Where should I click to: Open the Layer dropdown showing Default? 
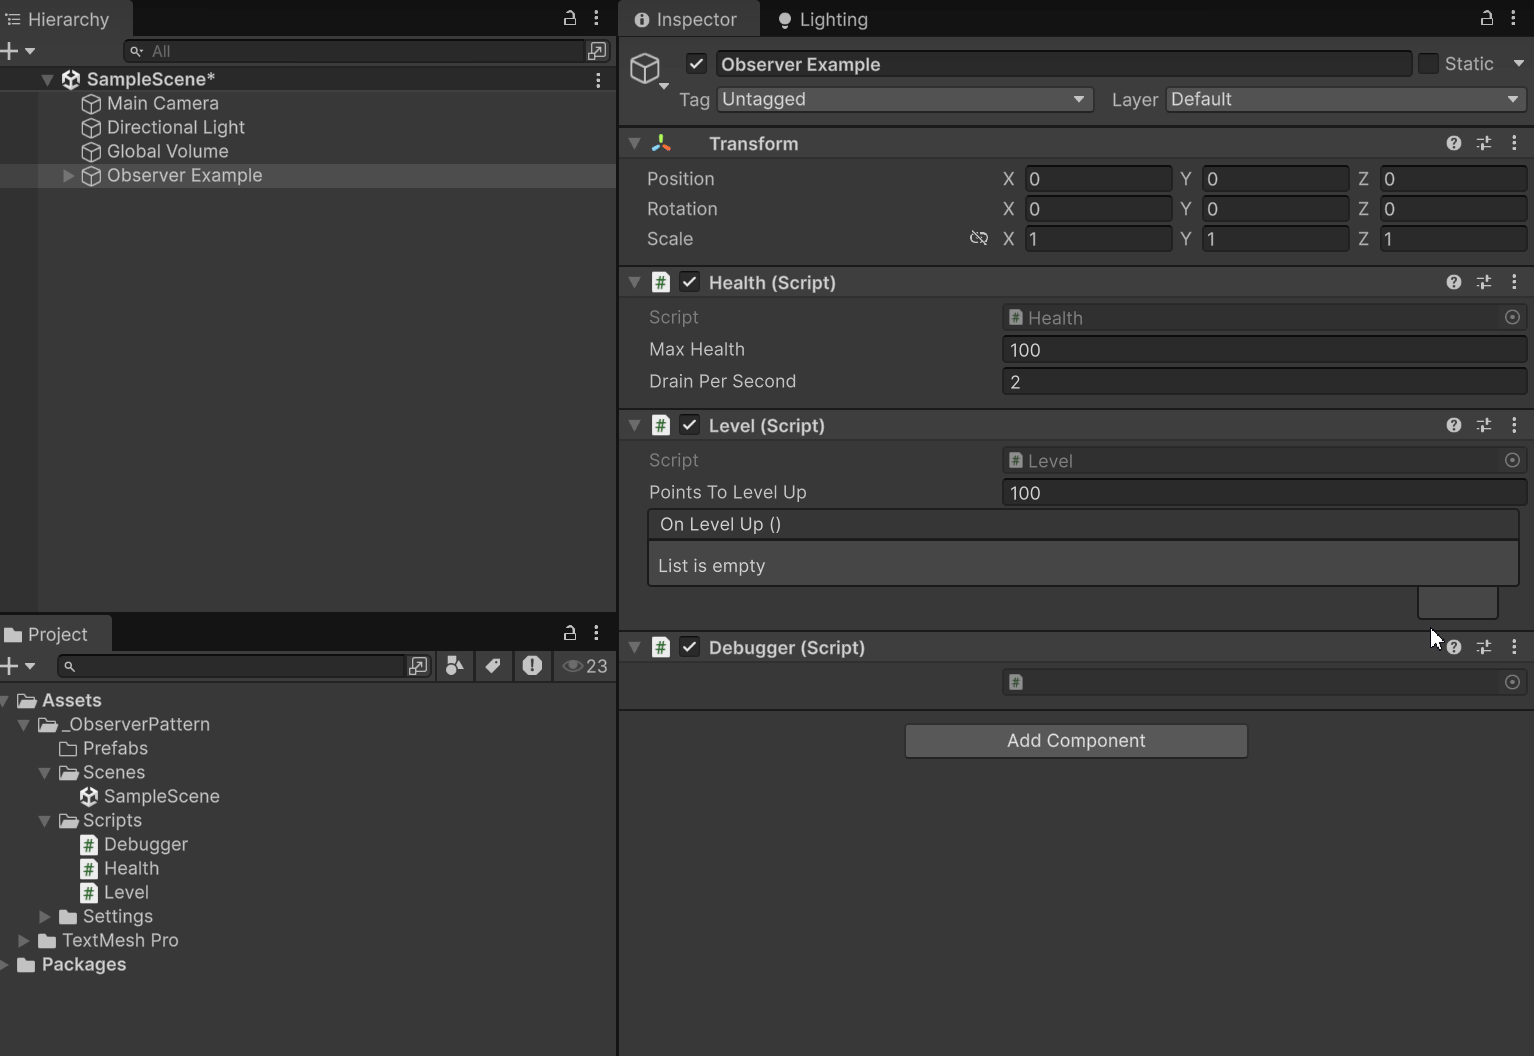click(1345, 99)
